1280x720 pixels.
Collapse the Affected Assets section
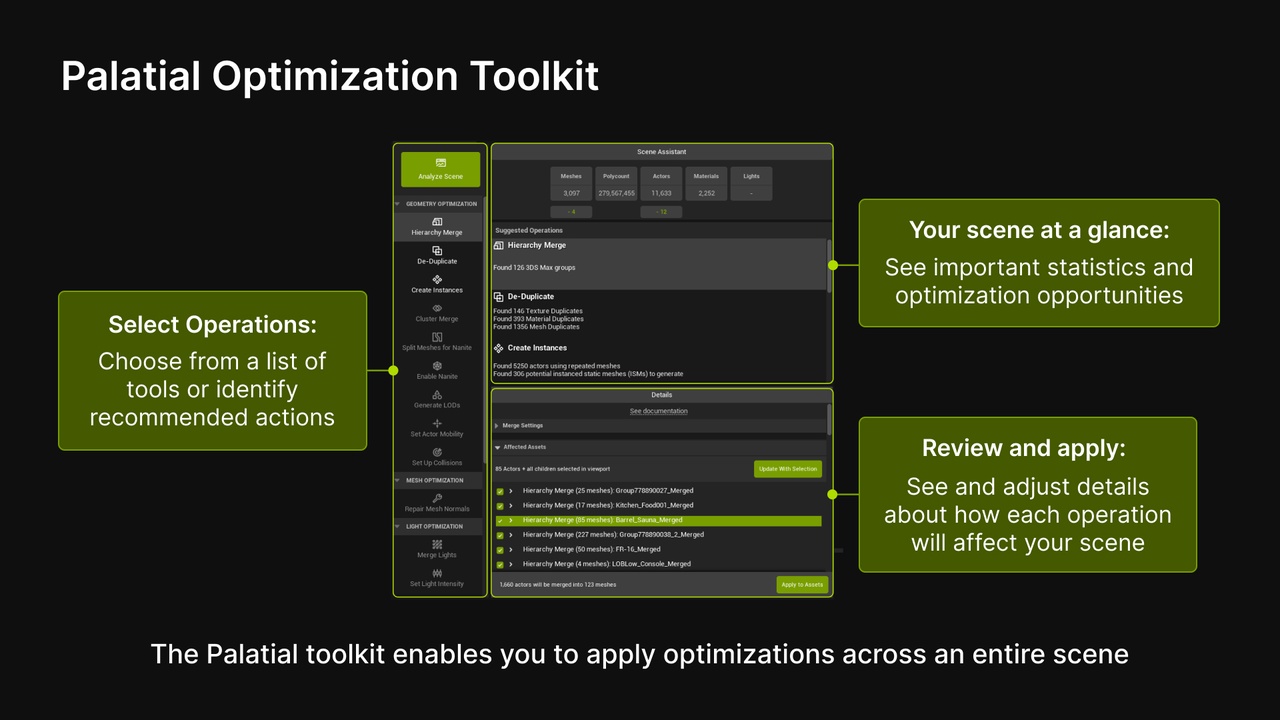tap(498, 447)
